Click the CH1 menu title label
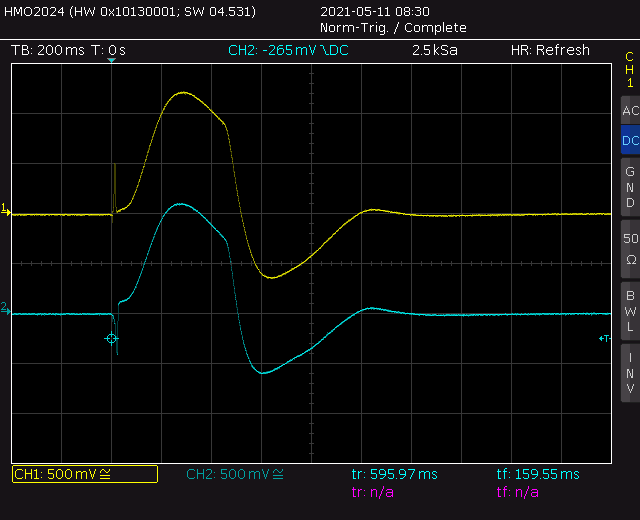This screenshot has width=640, height=520. [630, 70]
